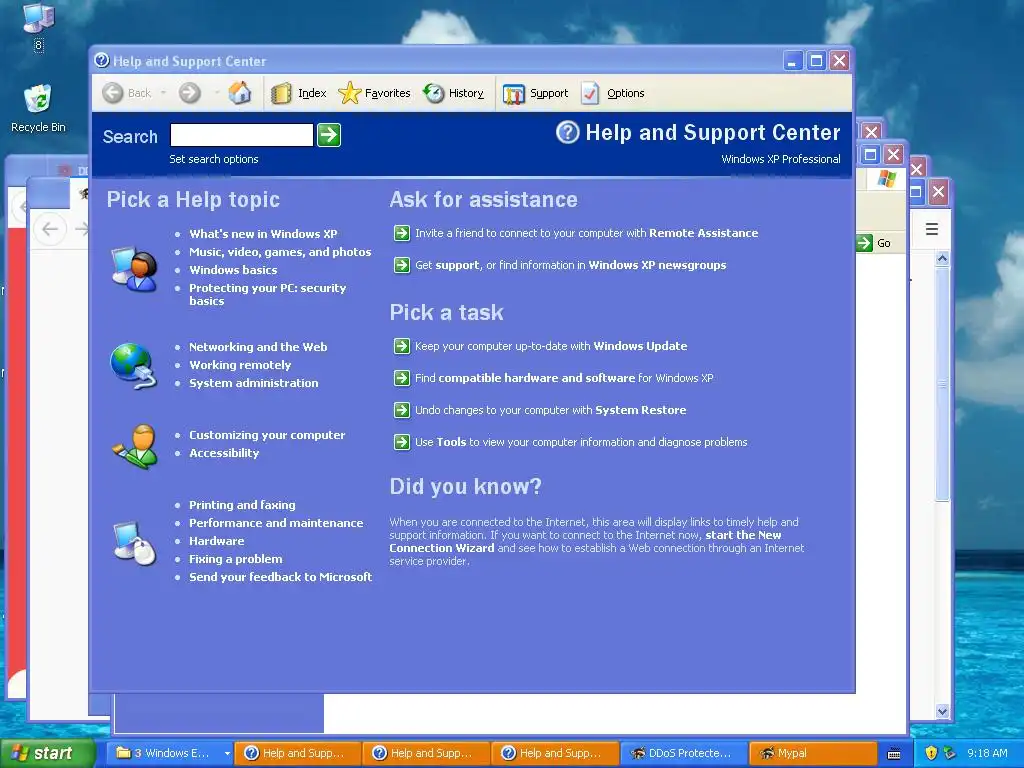Open Fixing a problem topic
The image size is (1024, 768).
[236, 559]
